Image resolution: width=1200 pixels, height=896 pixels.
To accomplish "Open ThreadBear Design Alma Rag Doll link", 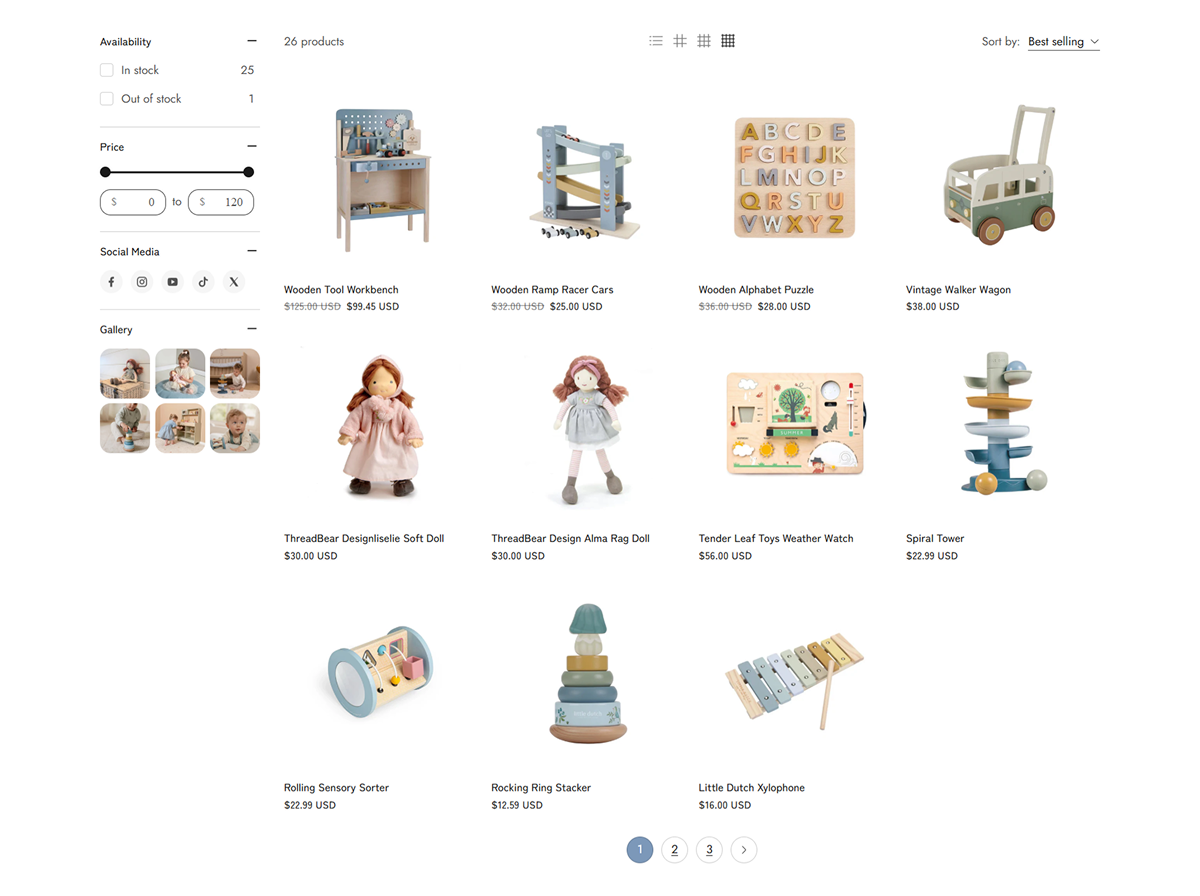I will point(570,539).
